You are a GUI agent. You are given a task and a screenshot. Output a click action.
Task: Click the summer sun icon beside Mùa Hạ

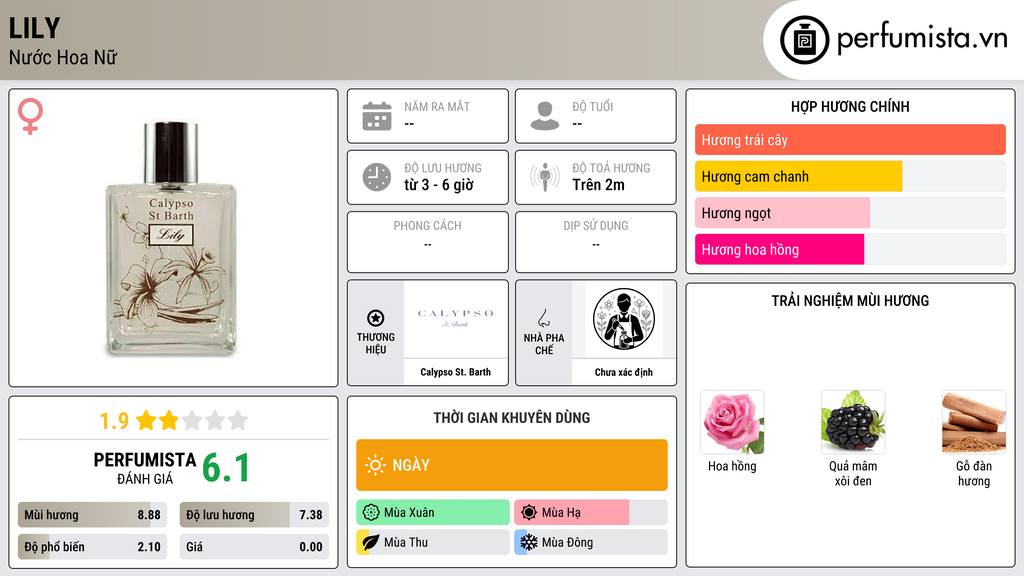point(529,513)
